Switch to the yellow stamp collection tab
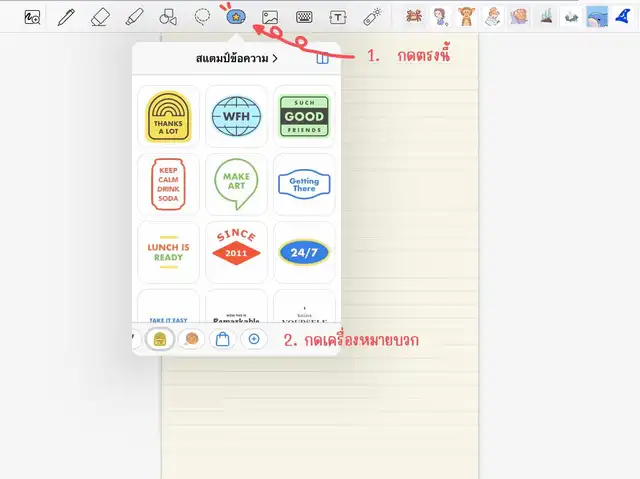 tap(158, 339)
